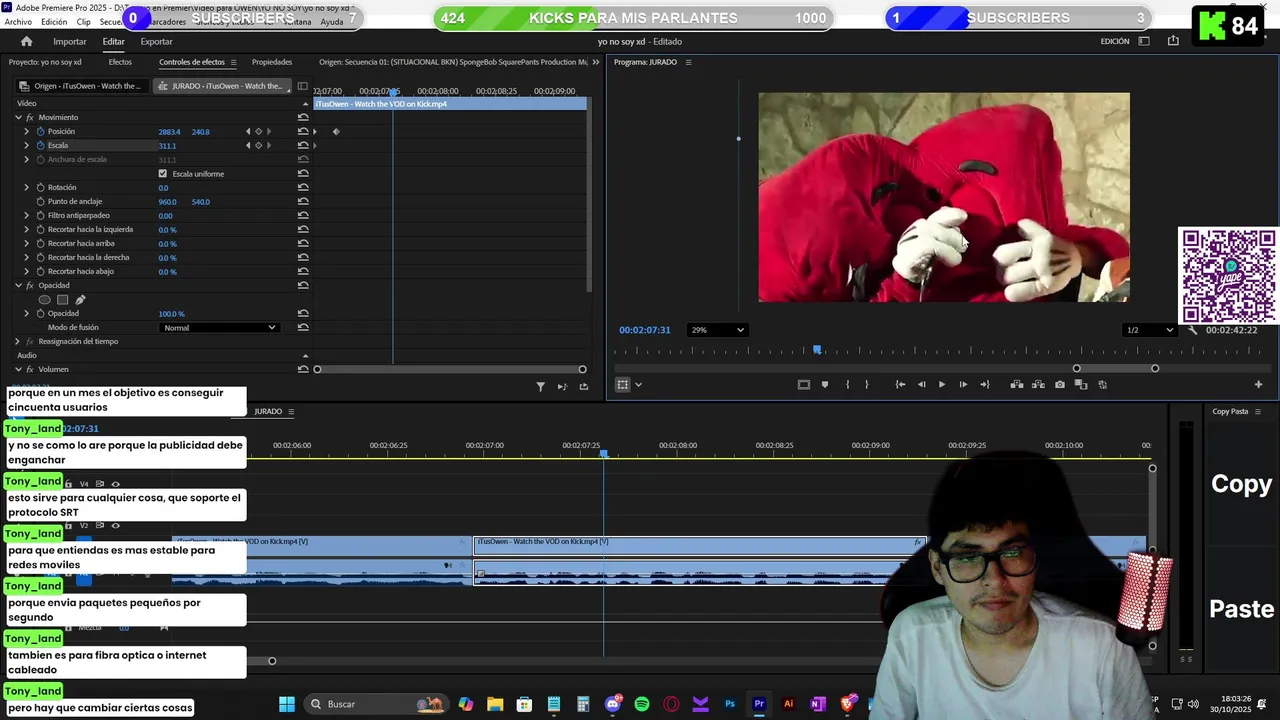Open Photoshop from the taskbar
Screen dimensions: 1280x720
pyautogui.click(x=730, y=704)
